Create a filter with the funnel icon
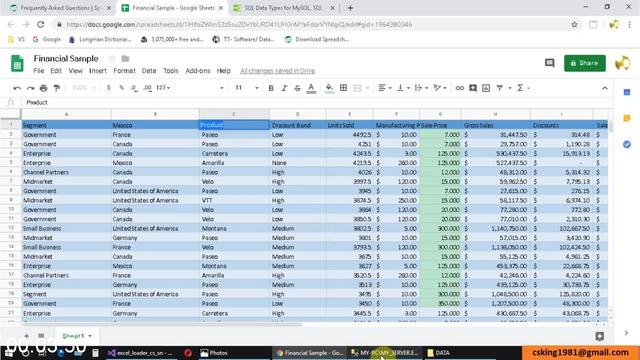 [500, 88]
